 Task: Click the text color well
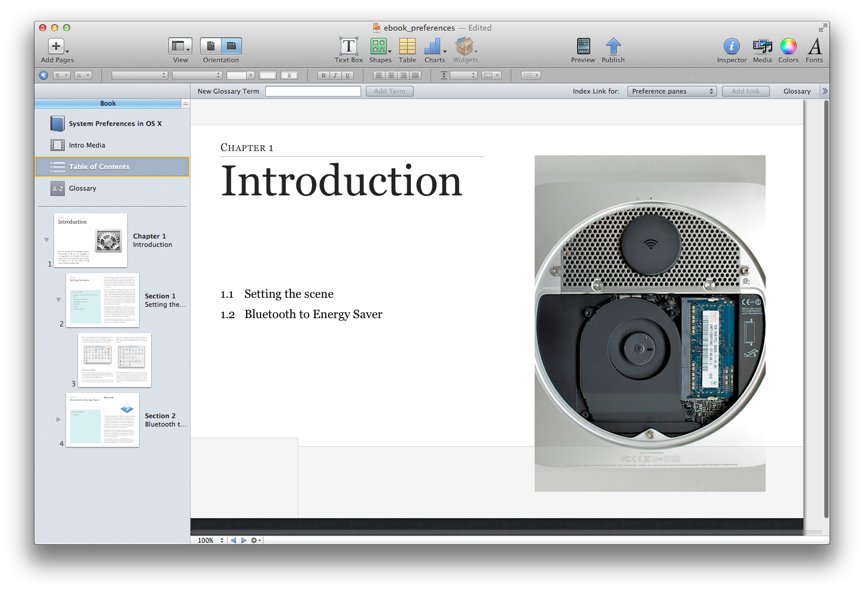(268, 75)
